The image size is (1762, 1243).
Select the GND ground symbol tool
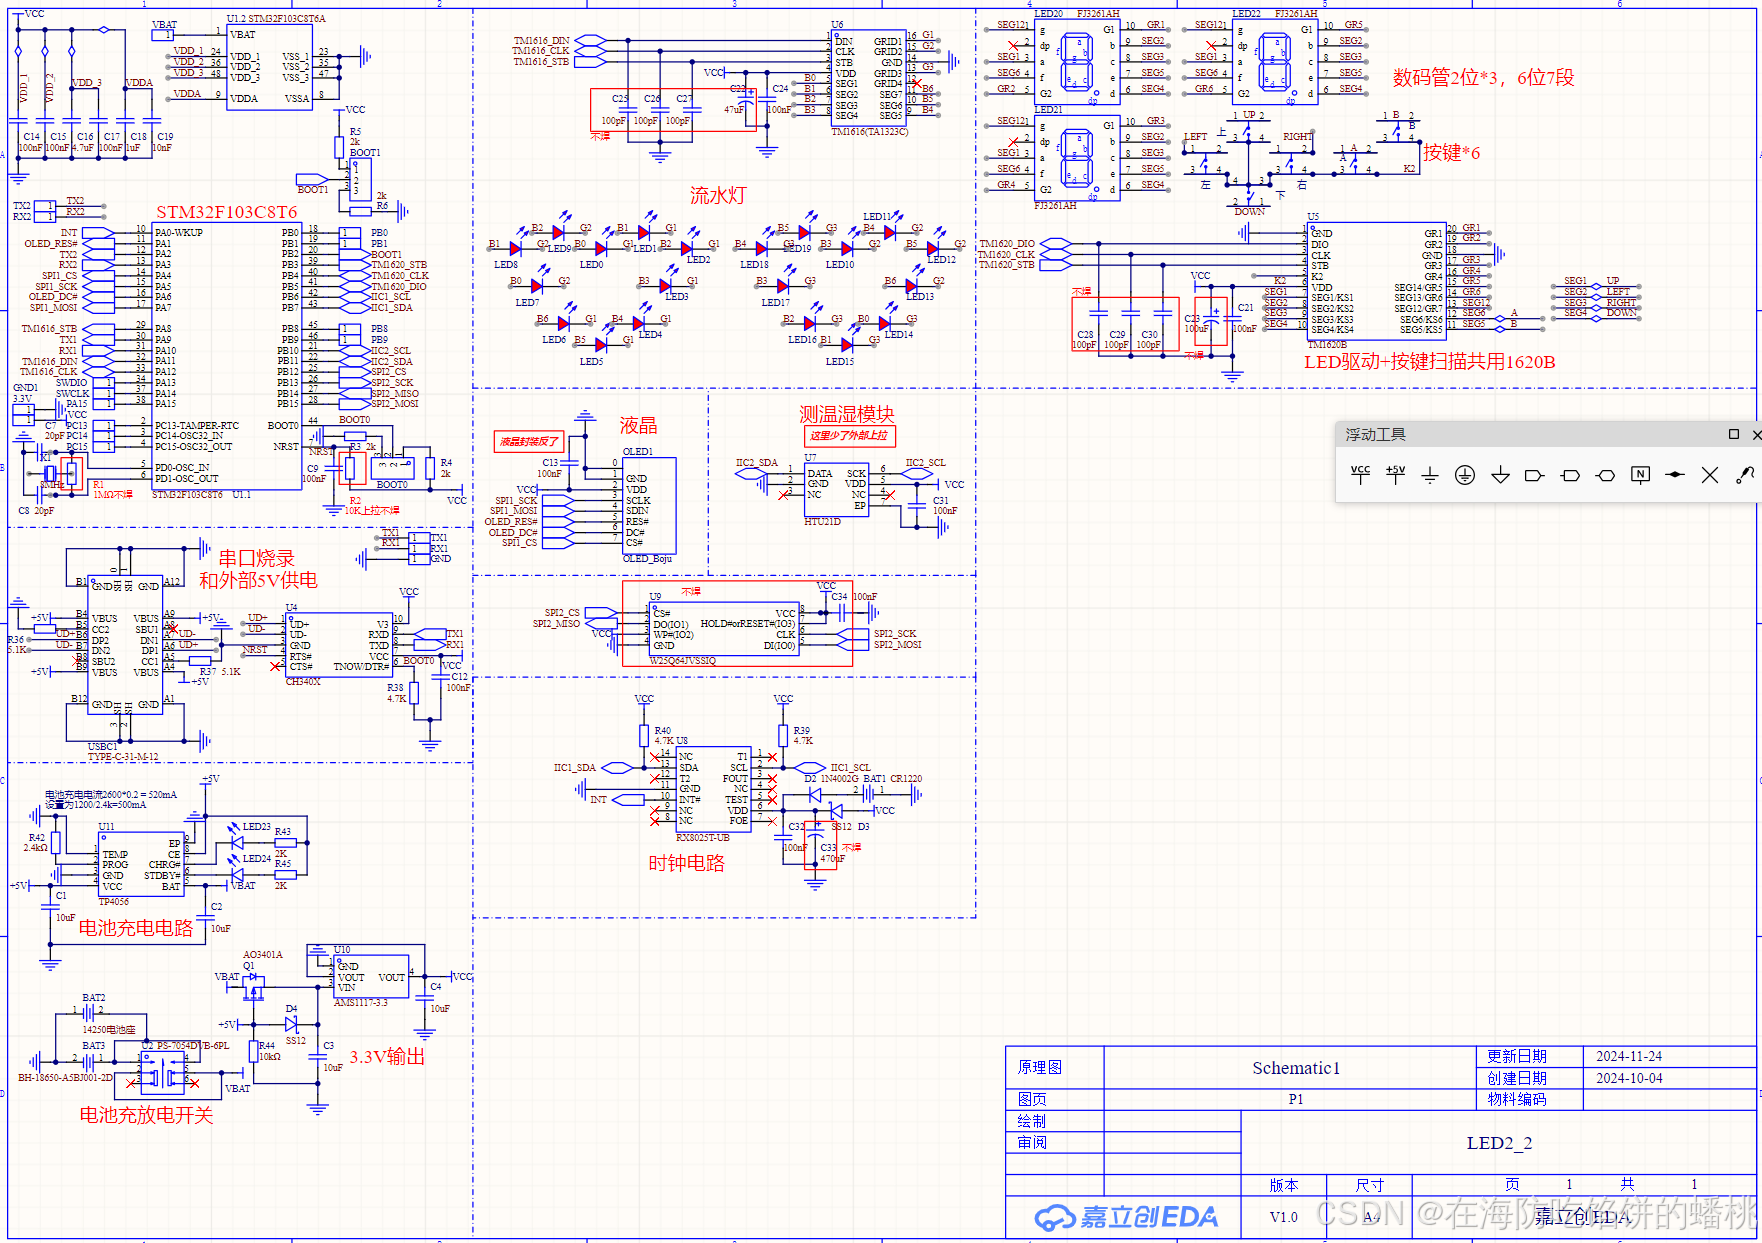[1430, 475]
